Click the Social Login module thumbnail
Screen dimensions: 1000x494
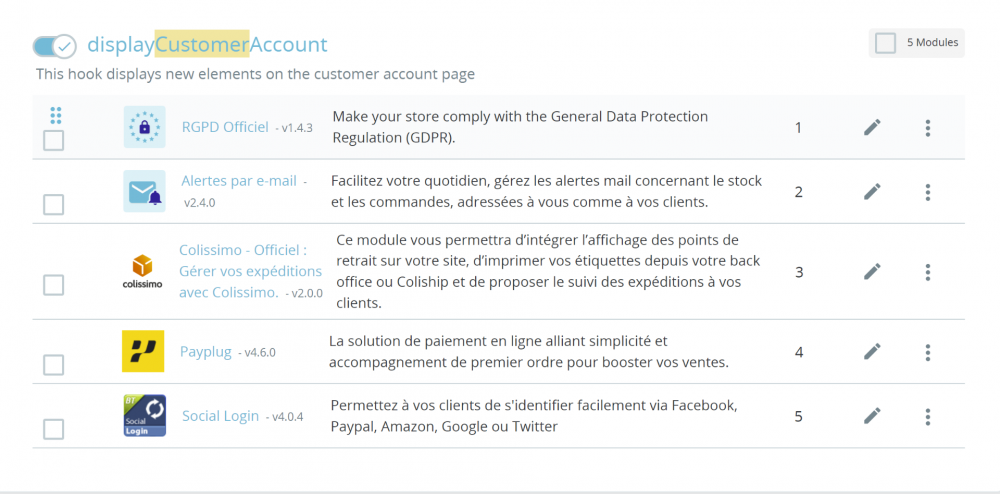coord(144,415)
